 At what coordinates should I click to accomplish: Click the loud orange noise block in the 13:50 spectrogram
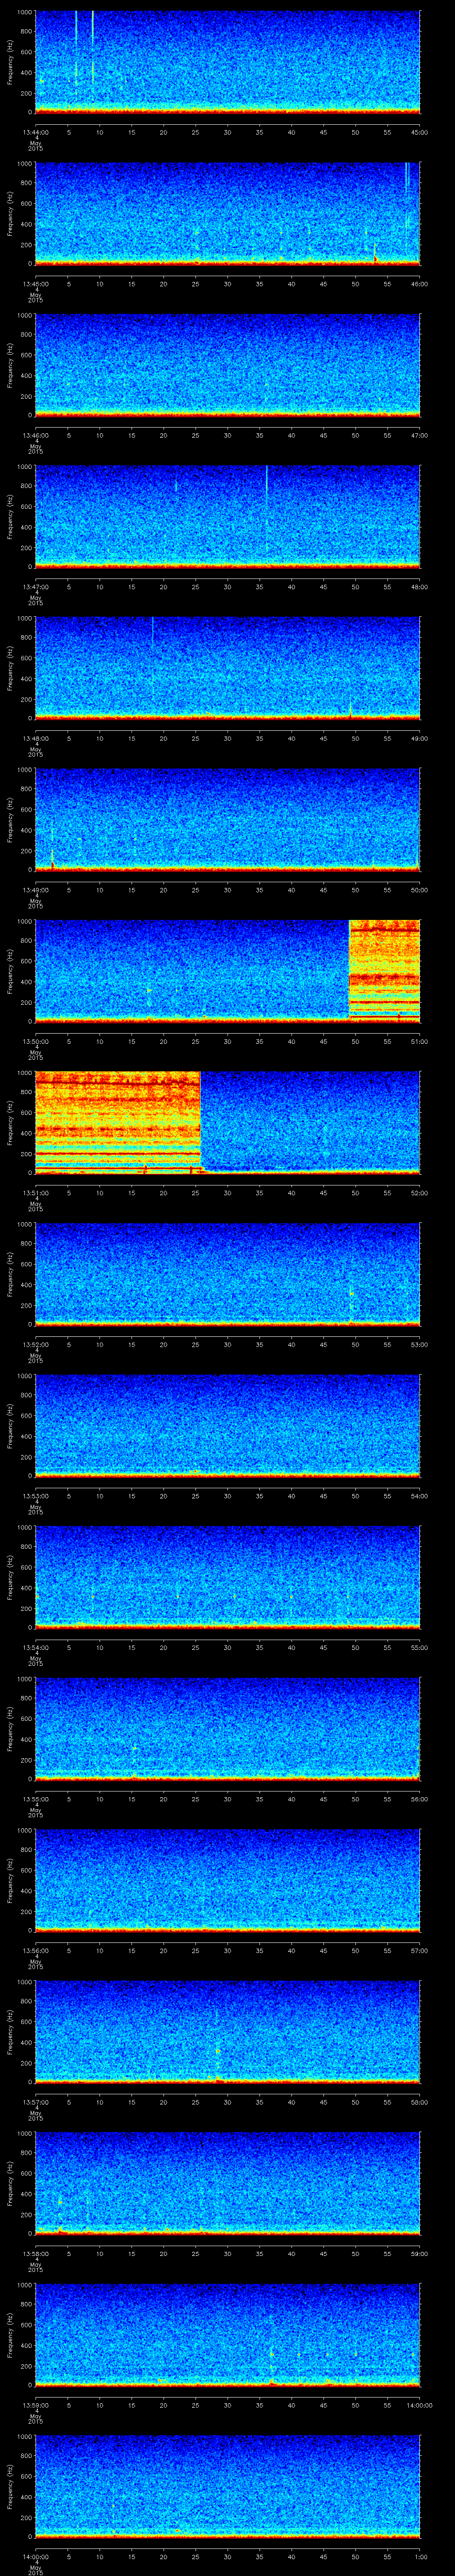coord(384,968)
